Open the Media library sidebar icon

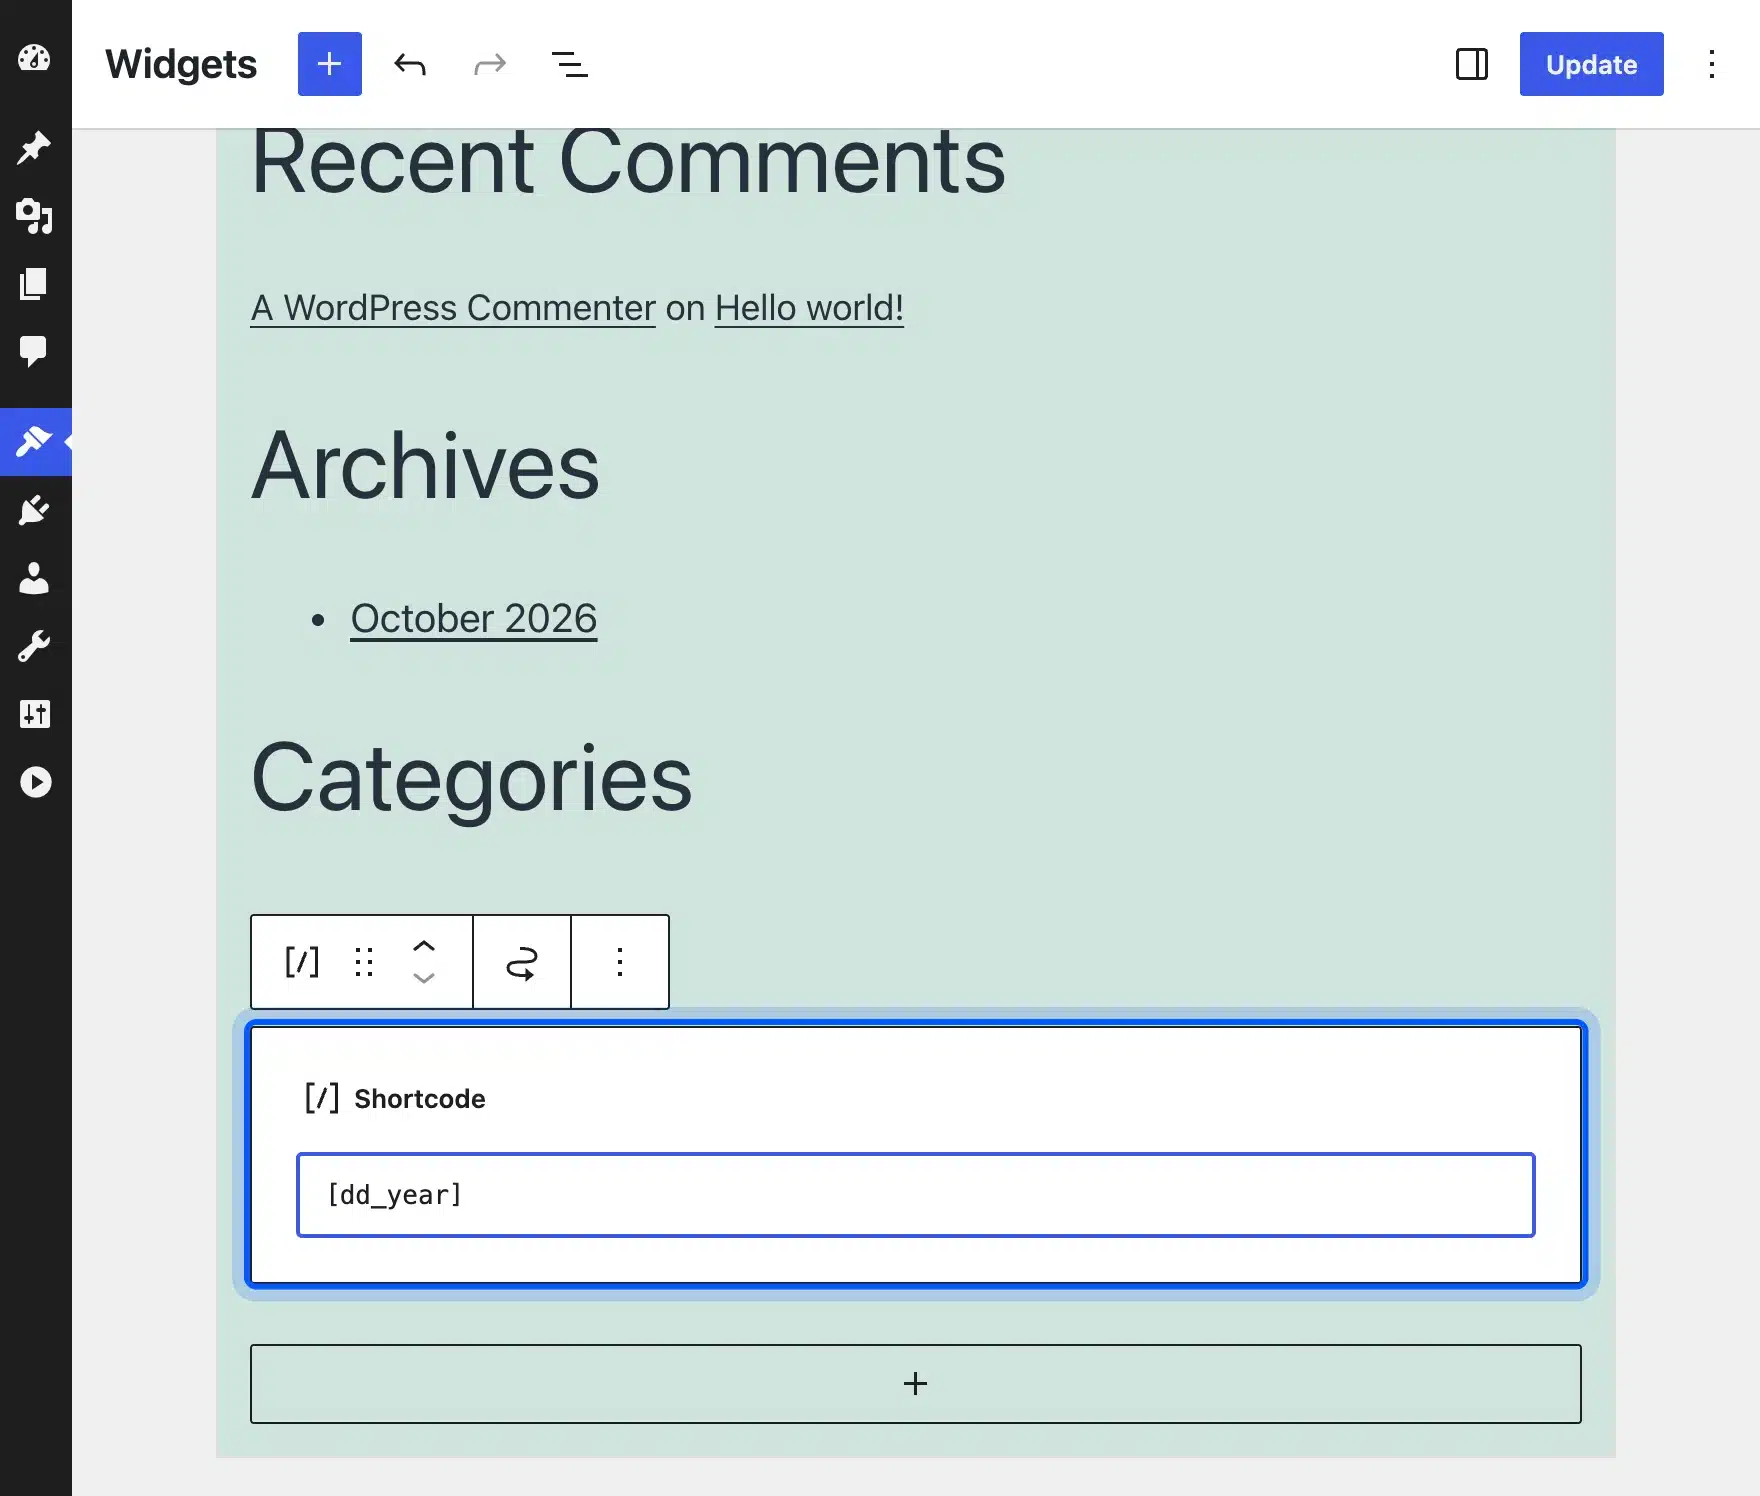coord(35,216)
